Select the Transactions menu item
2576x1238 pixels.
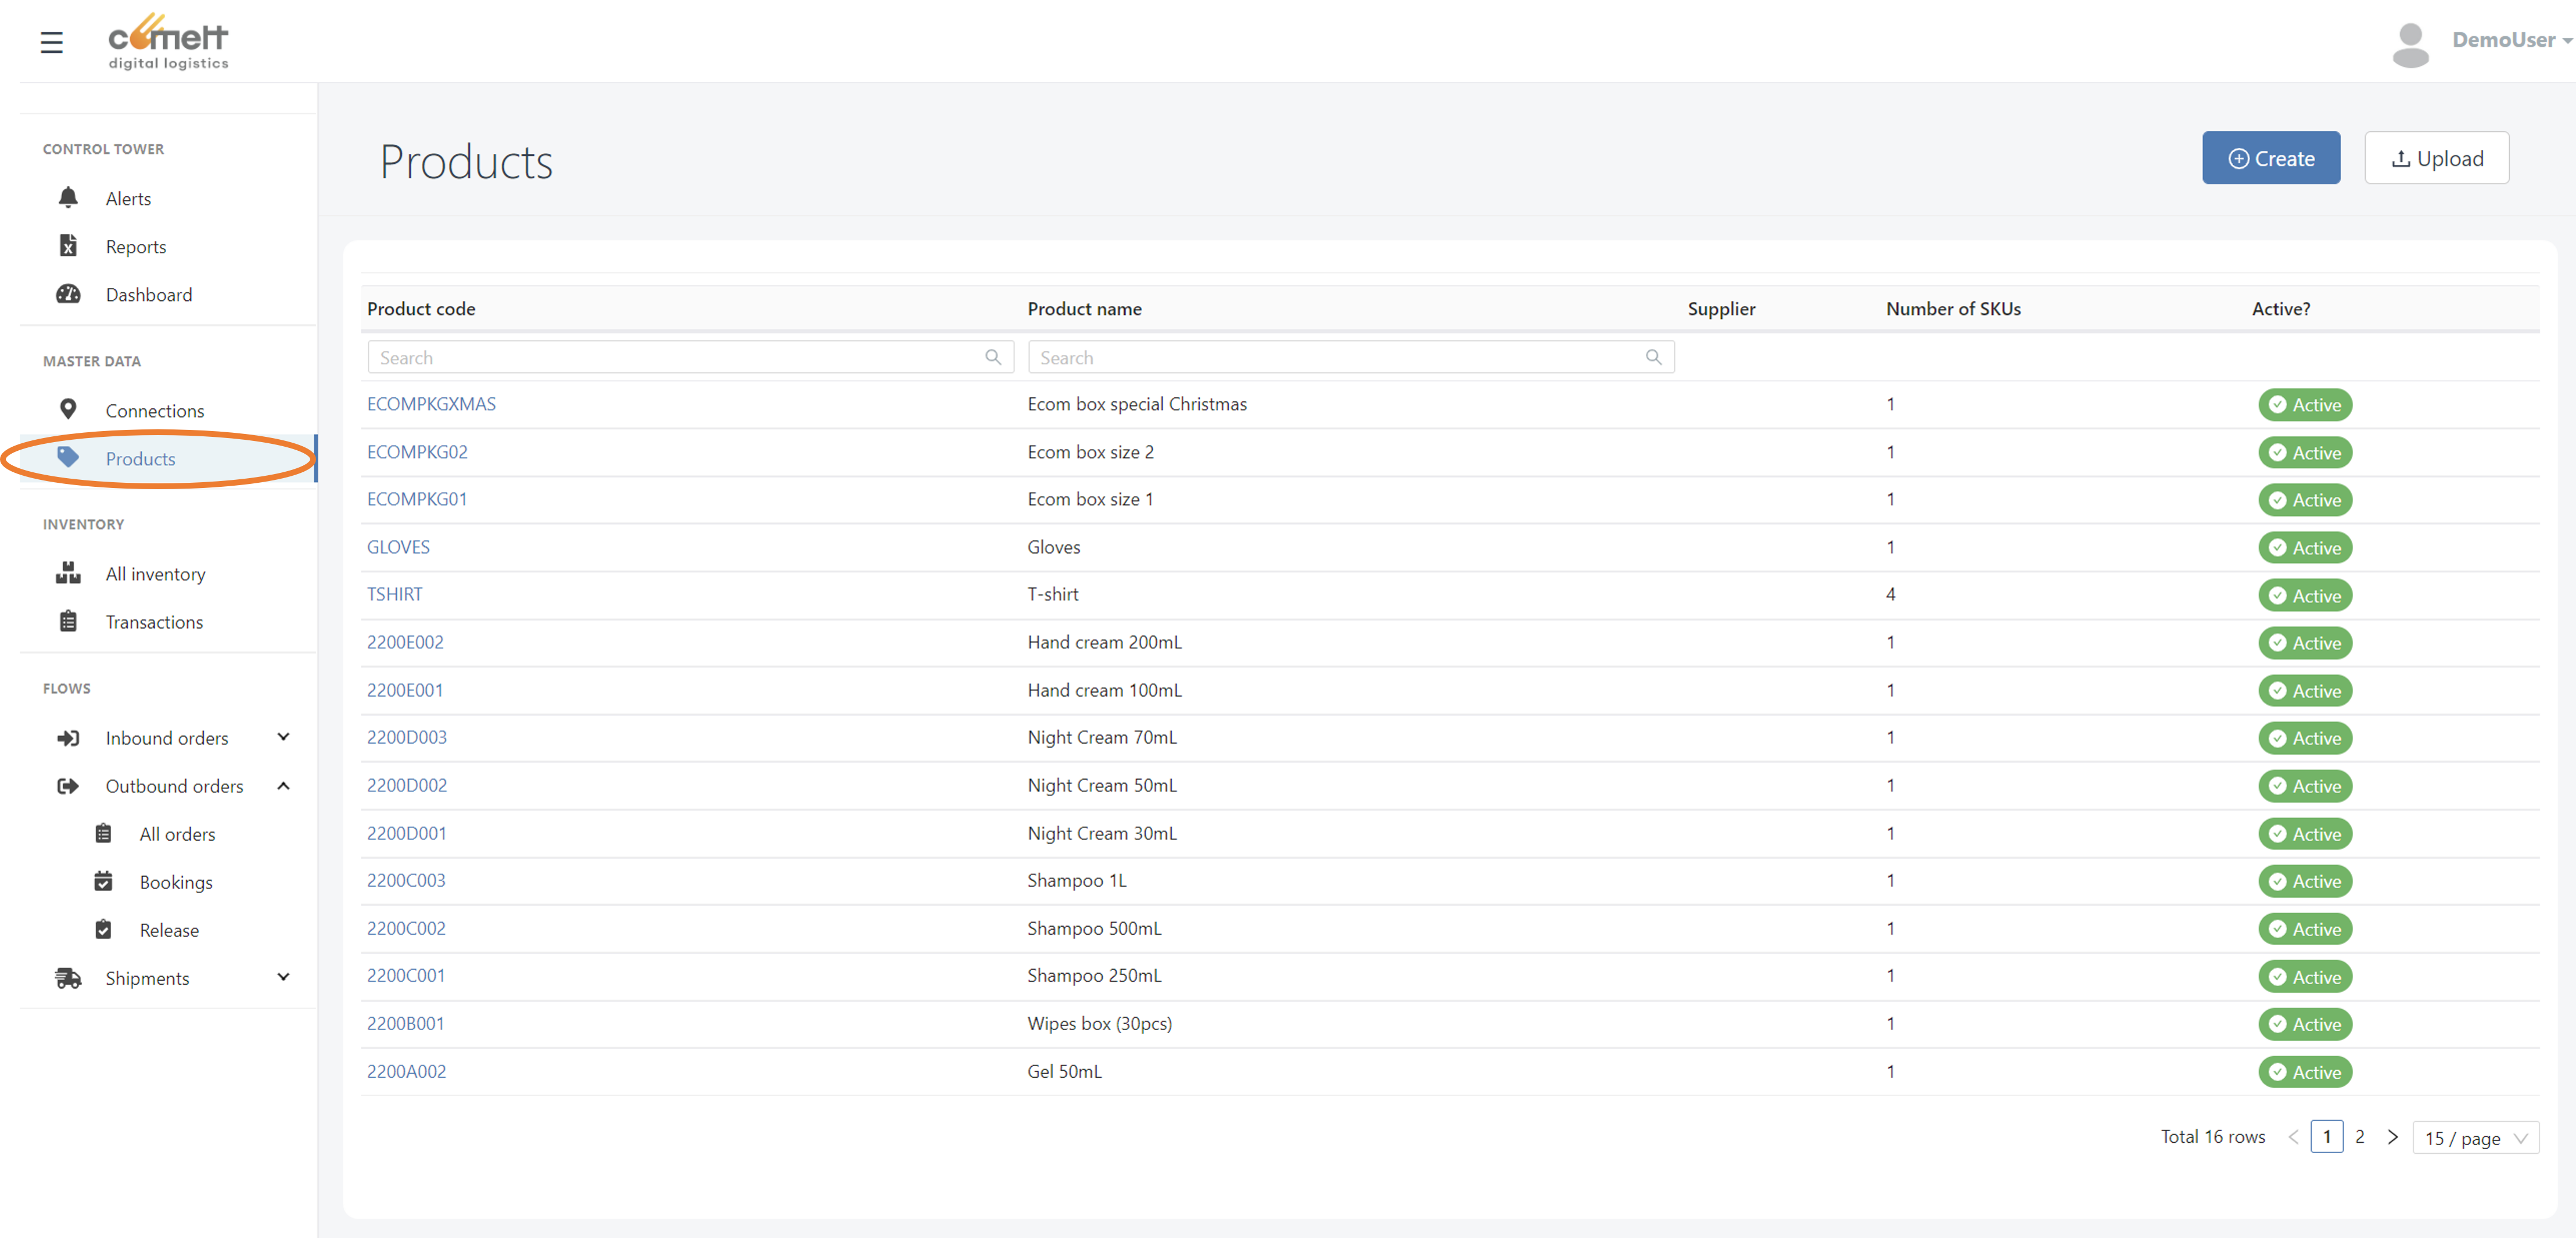point(154,622)
